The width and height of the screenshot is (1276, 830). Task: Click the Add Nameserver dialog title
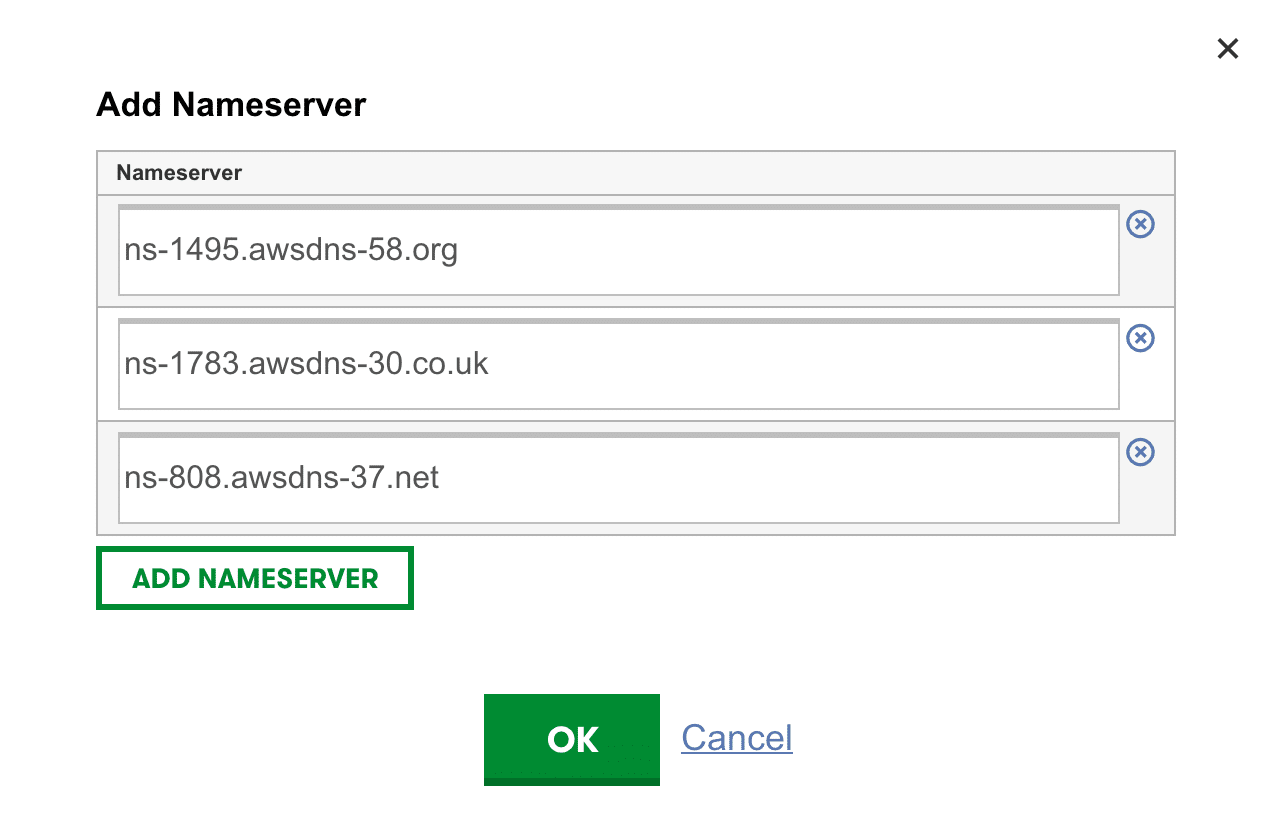(x=231, y=105)
